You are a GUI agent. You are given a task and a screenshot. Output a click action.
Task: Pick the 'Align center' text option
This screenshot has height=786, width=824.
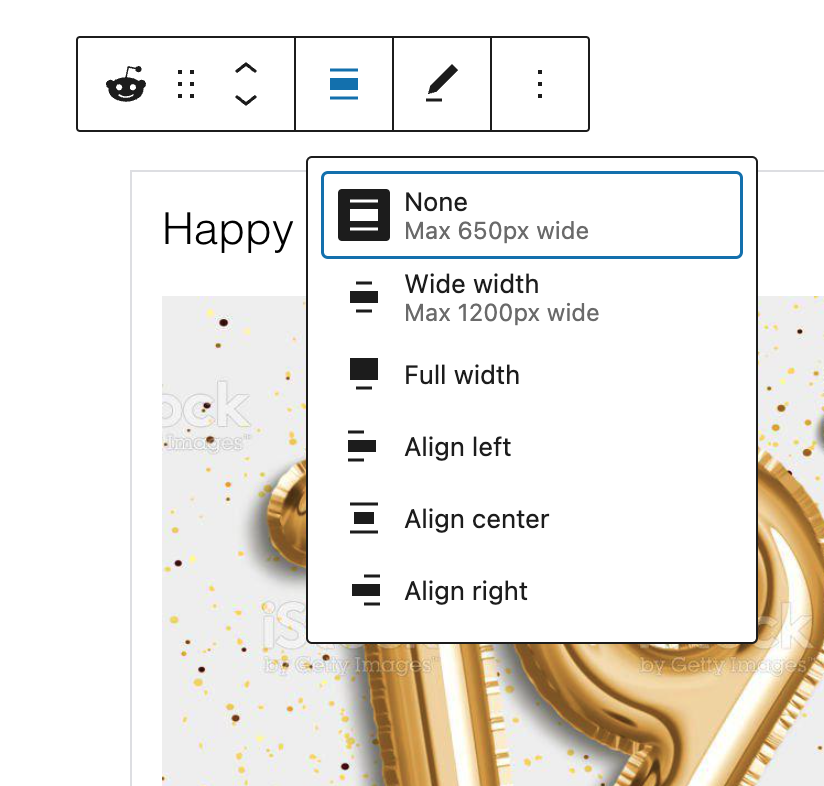(x=476, y=519)
